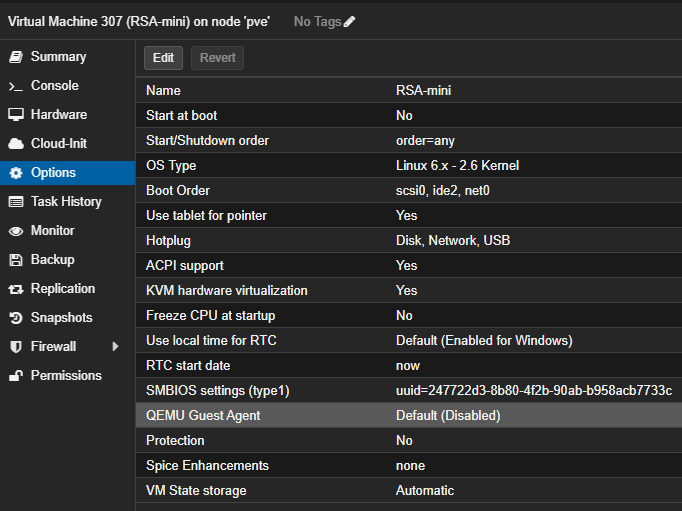Click the Console terminal icon
This screenshot has height=511, width=682.
pyautogui.click(x=15, y=86)
